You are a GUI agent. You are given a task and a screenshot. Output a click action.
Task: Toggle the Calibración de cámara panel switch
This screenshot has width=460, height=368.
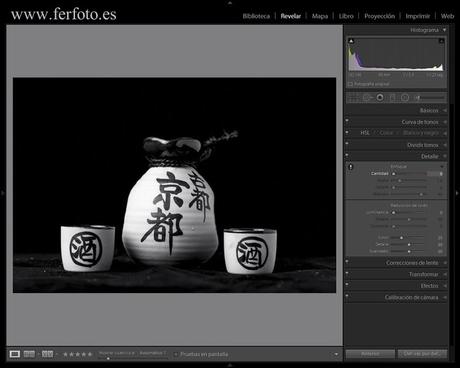click(x=347, y=295)
